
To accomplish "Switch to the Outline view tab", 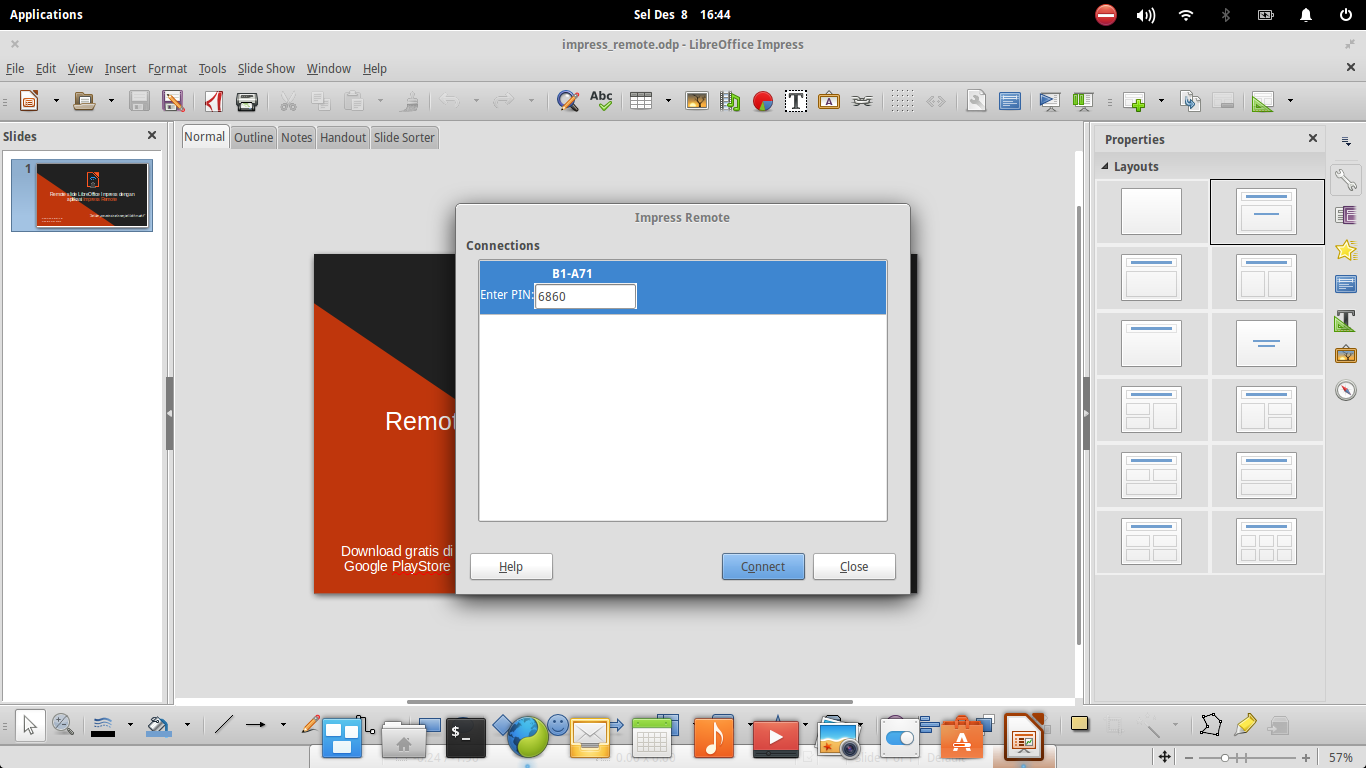I will [253, 137].
